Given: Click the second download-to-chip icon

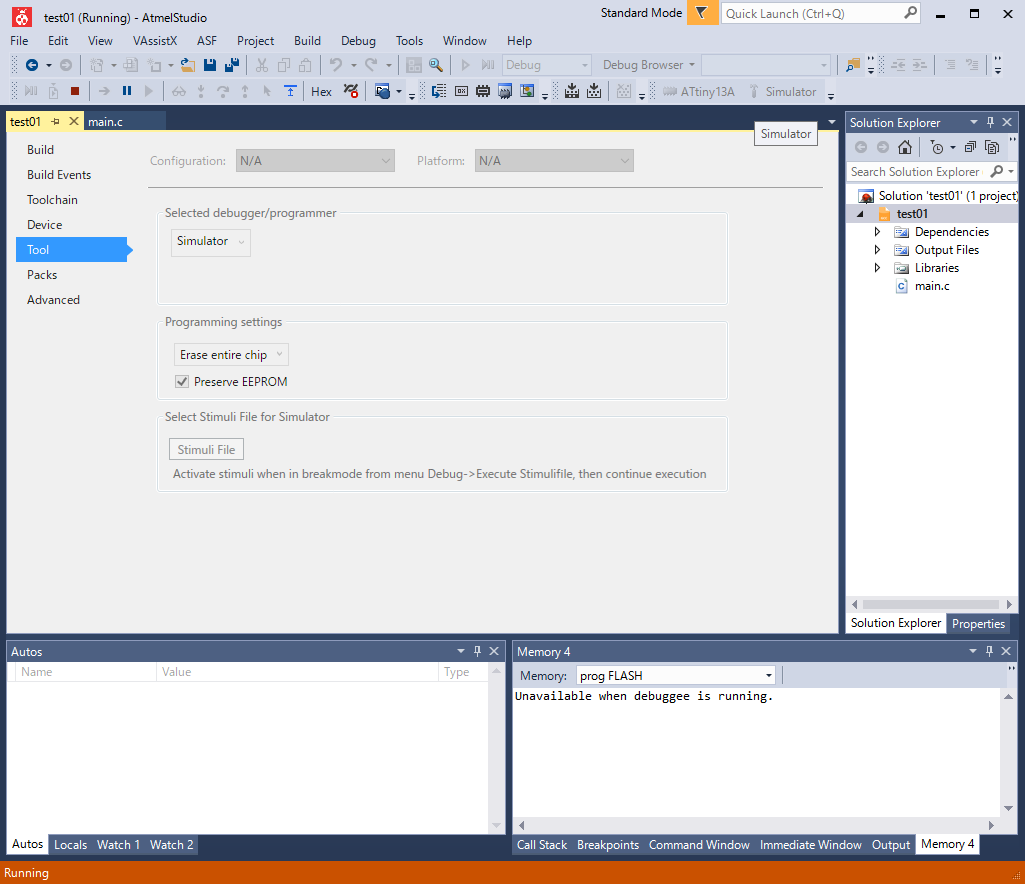Looking at the screenshot, I should [x=594, y=92].
